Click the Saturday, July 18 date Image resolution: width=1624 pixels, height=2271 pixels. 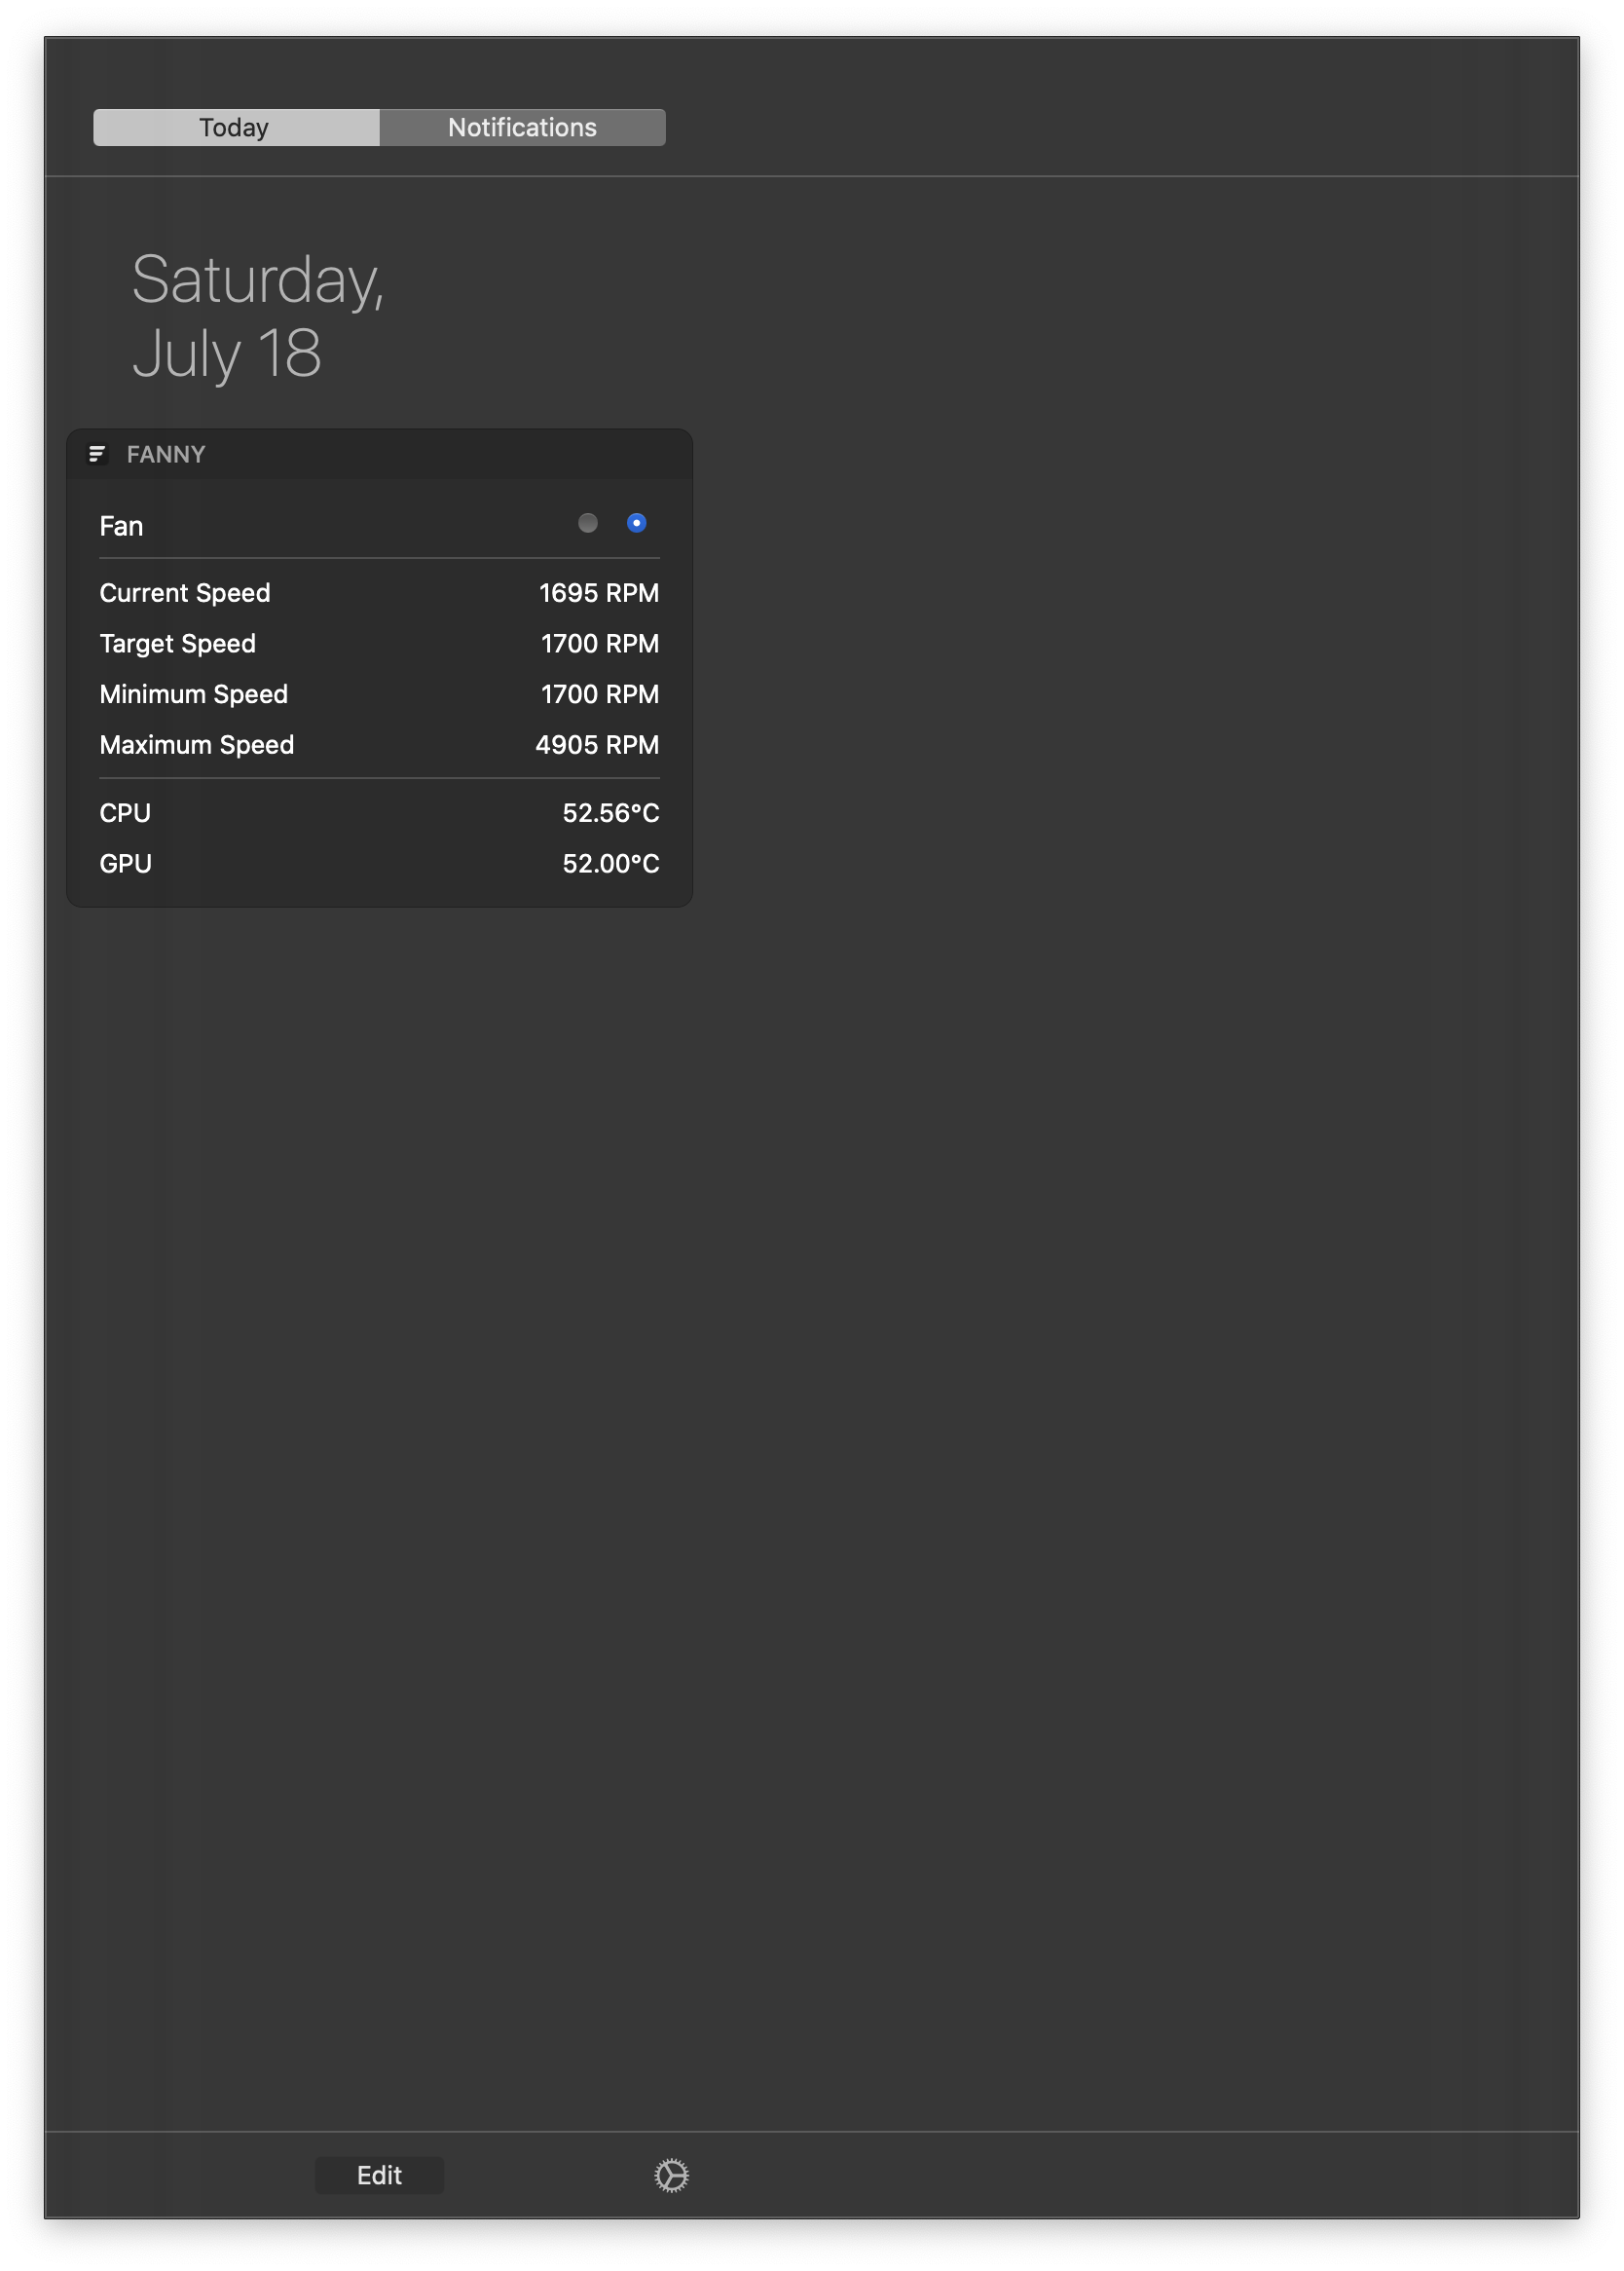tap(257, 315)
